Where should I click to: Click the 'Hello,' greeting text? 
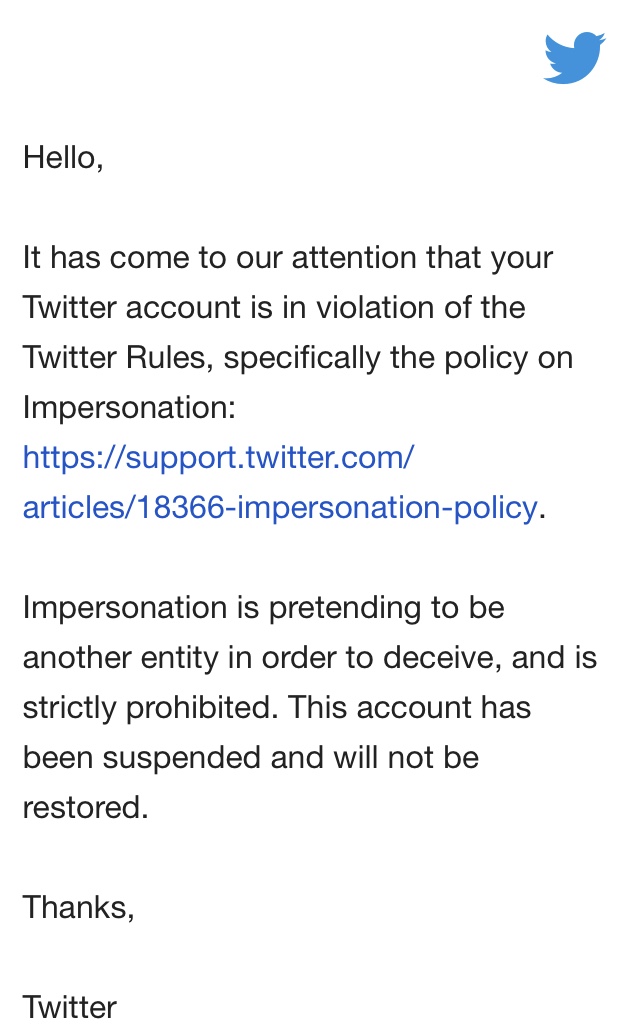(63, 158)
